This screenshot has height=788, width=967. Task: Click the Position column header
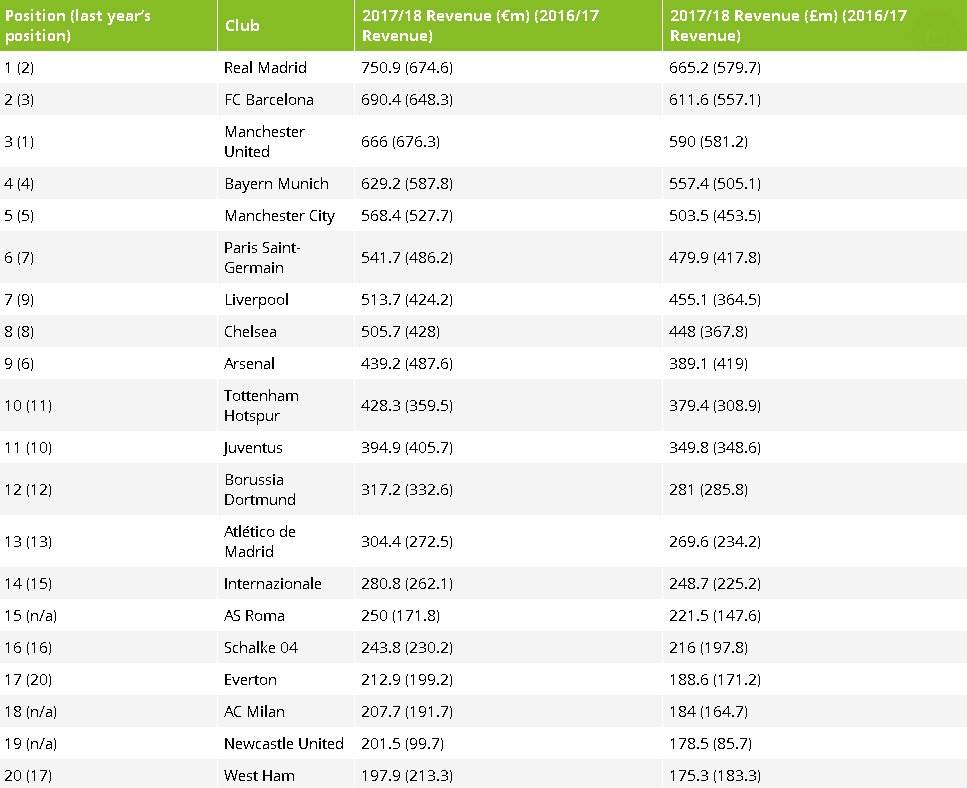point(78,26)
